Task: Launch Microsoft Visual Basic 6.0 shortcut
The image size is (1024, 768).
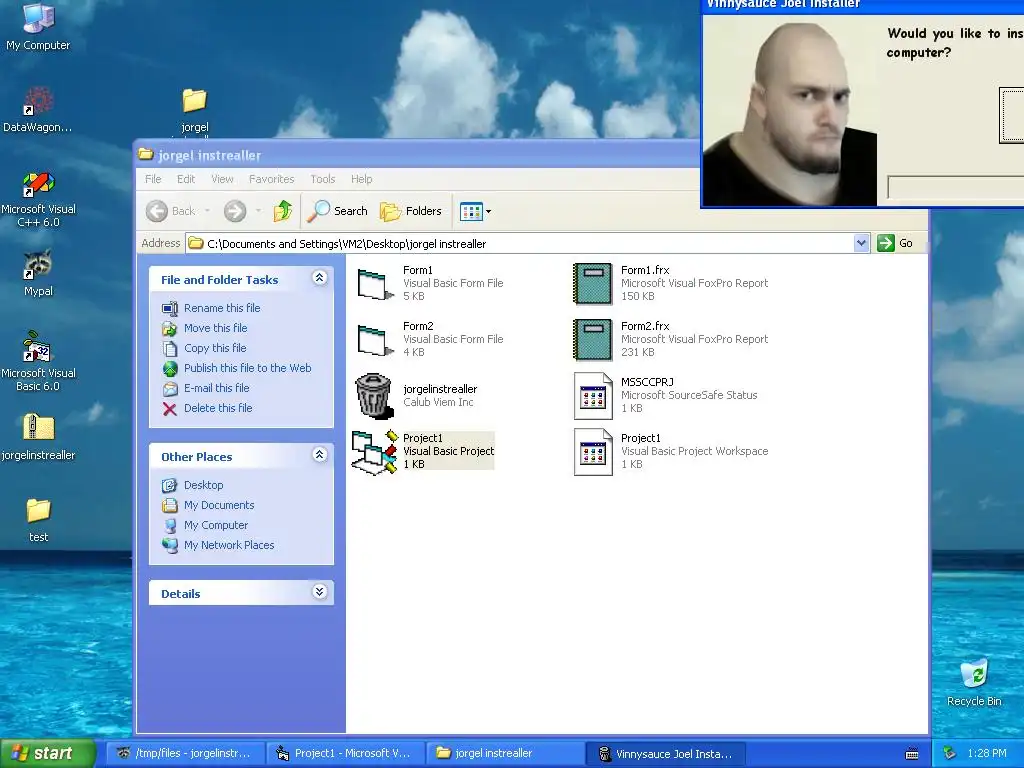Action: (38, 361)
